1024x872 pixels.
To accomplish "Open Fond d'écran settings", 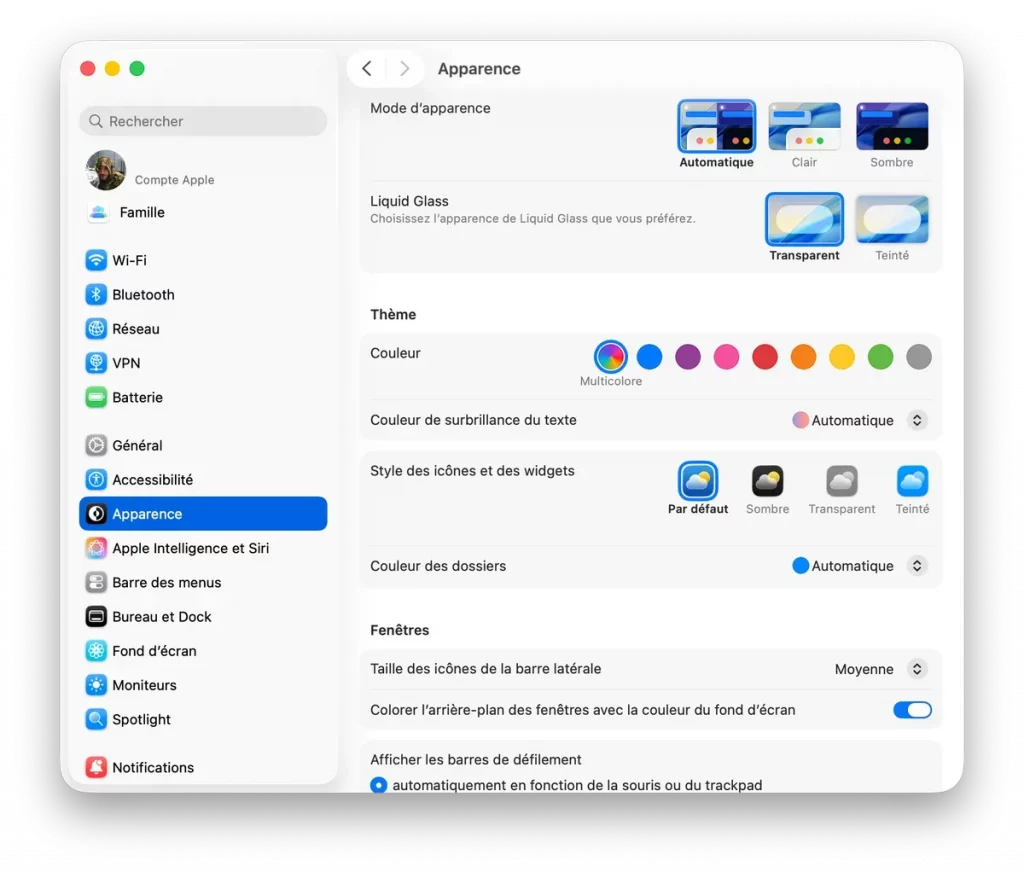I will click(x=155, y=651).
